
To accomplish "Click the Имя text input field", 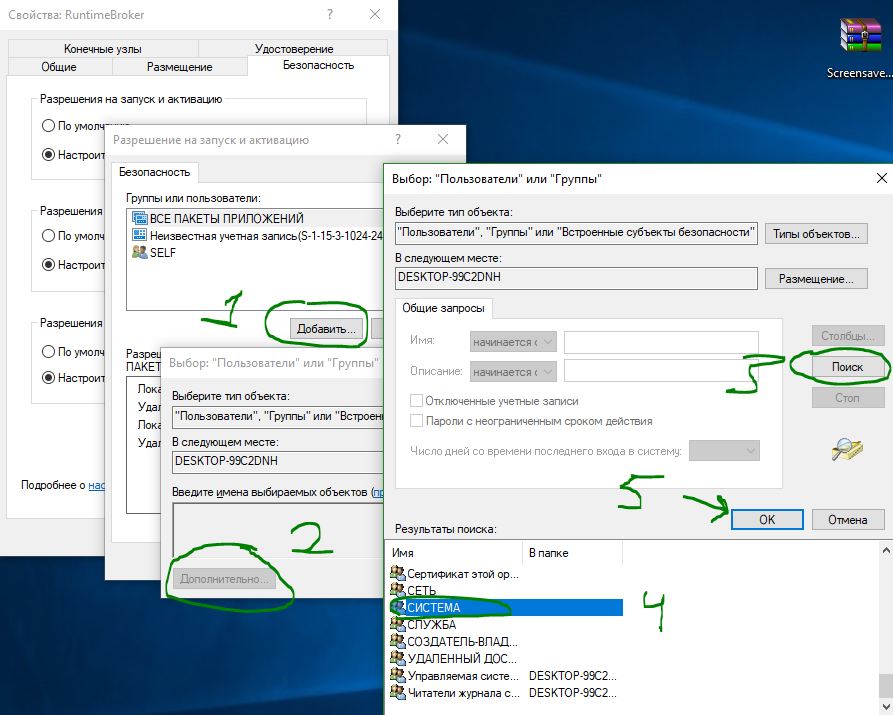I will tap(661, 342).
